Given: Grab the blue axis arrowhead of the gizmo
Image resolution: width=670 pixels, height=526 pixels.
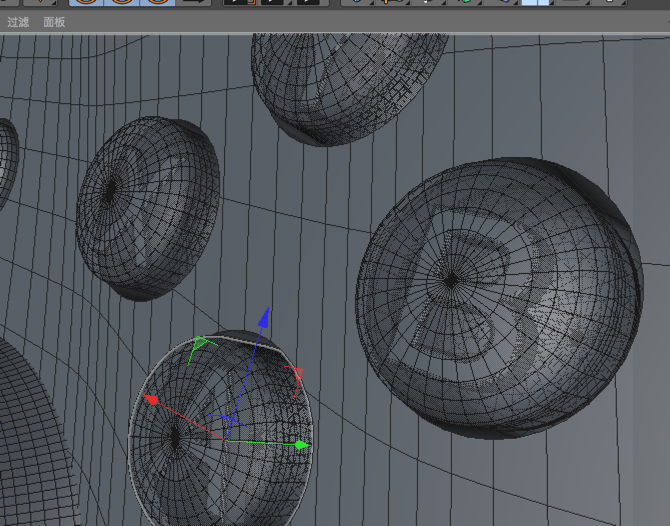Looking at the screenshot, I should pos(264,317).
